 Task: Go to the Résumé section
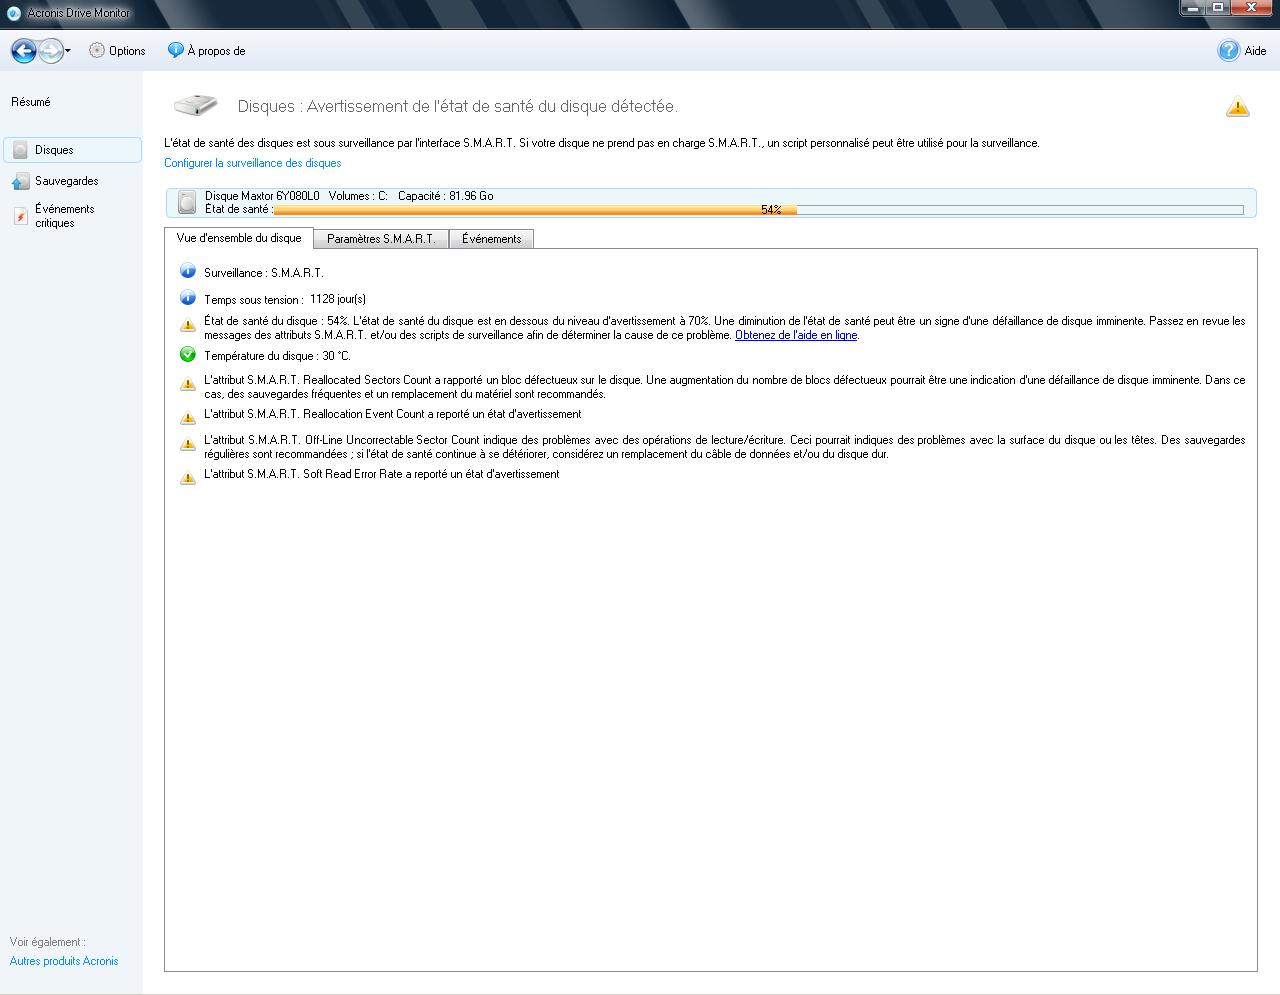[x=31, y=102]
